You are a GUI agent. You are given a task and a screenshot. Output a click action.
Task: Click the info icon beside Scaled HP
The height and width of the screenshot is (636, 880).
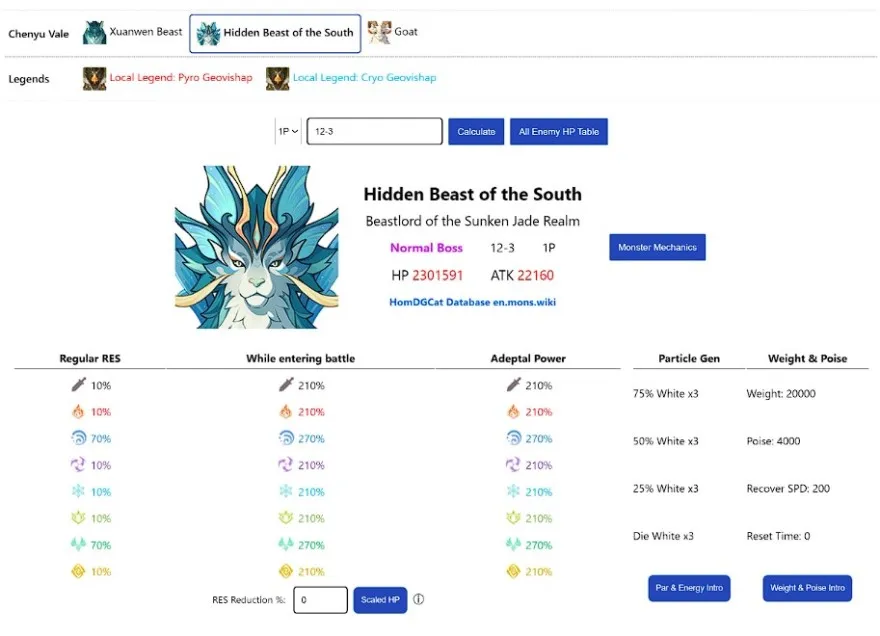click(419, 600)
